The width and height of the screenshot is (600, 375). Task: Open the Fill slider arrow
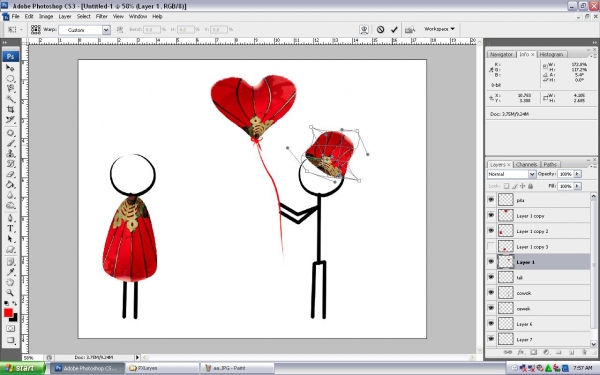(x=577, y=186)
